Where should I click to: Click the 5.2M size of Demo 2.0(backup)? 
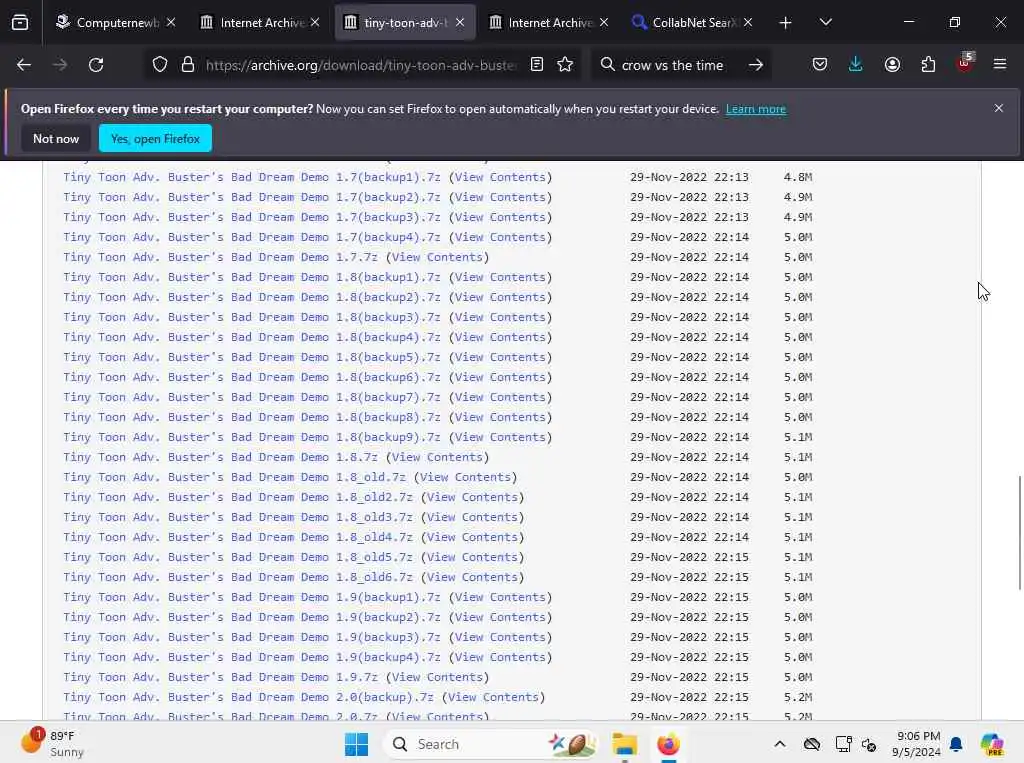click(x=798, y=697)
